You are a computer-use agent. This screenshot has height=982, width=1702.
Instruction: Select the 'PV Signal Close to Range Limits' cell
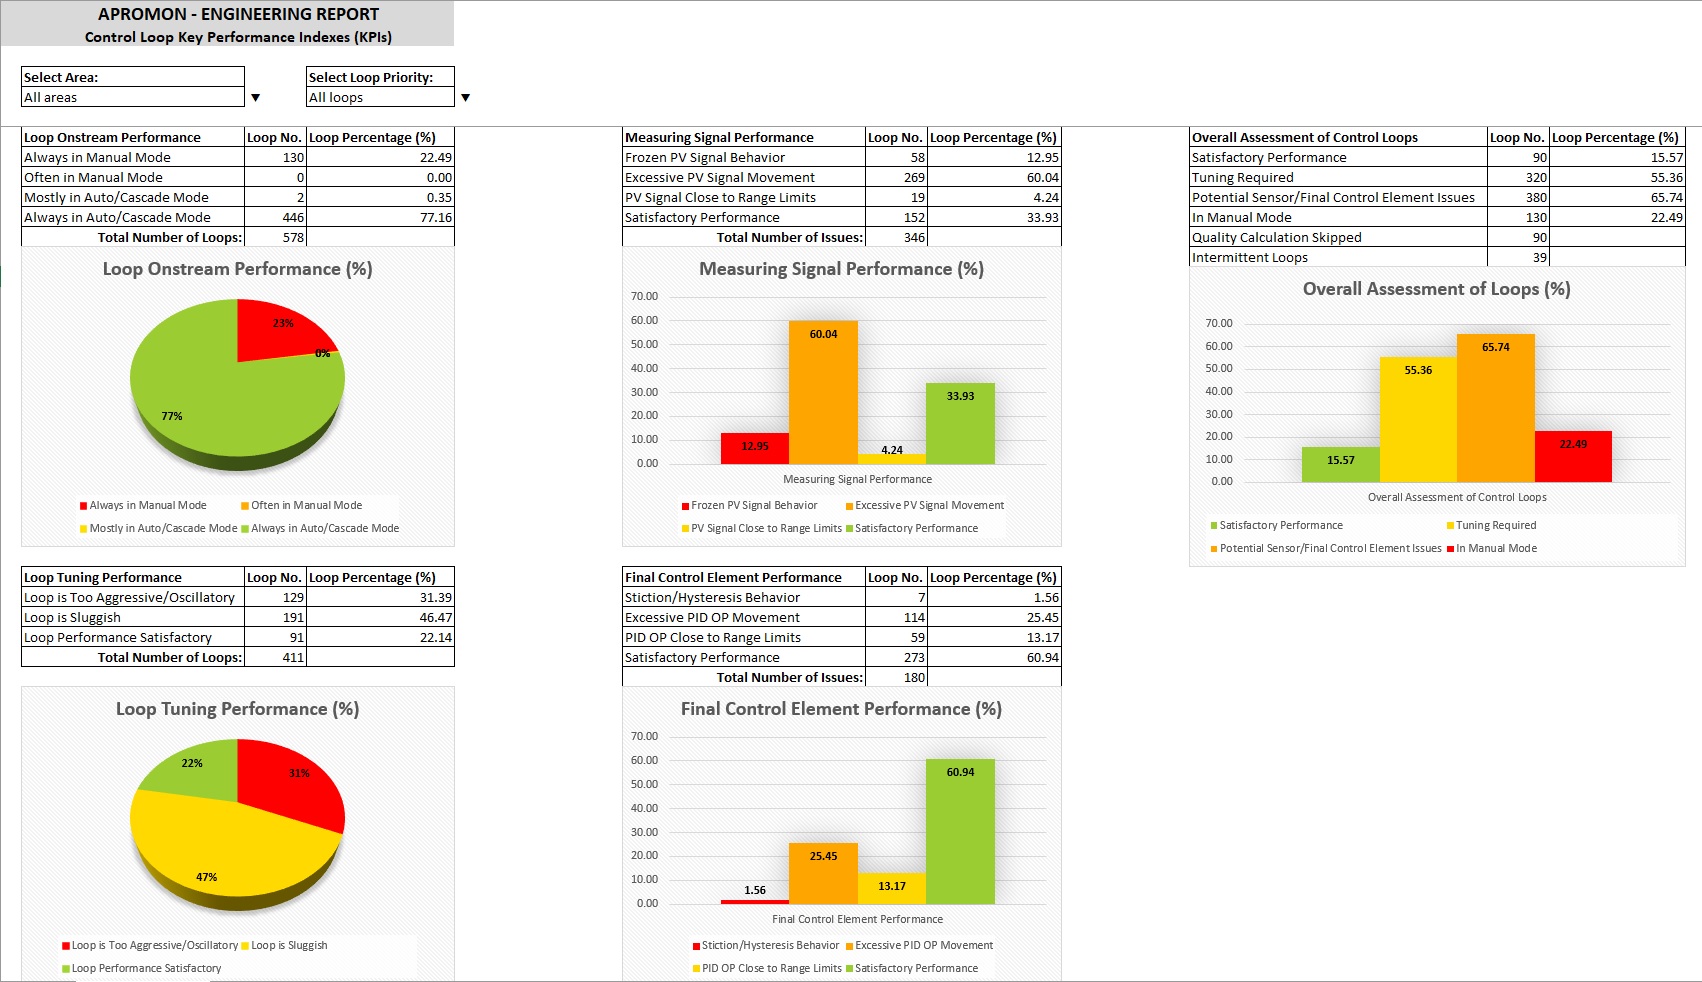pyautogui.click(x=744, y=197)
